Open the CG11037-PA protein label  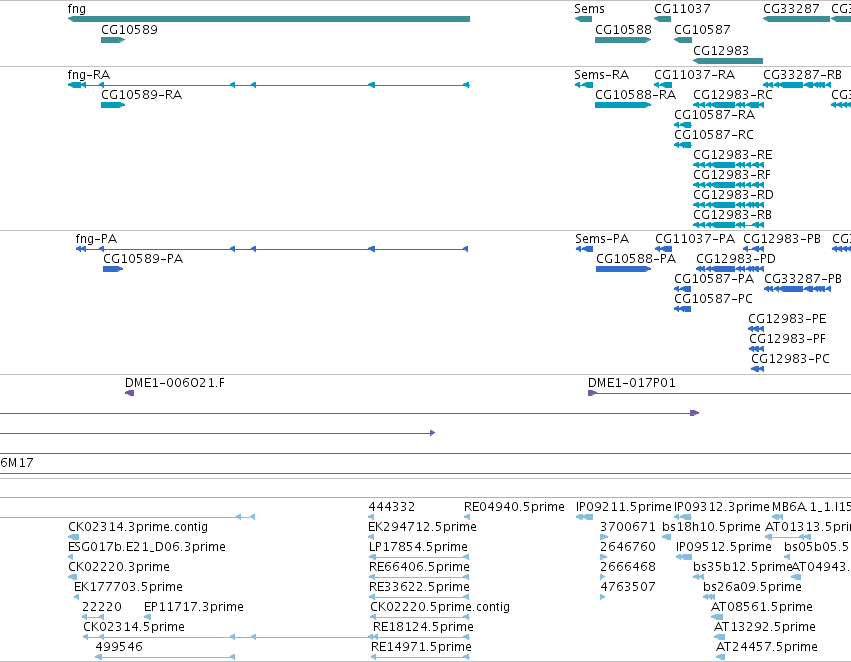[695, 239]
